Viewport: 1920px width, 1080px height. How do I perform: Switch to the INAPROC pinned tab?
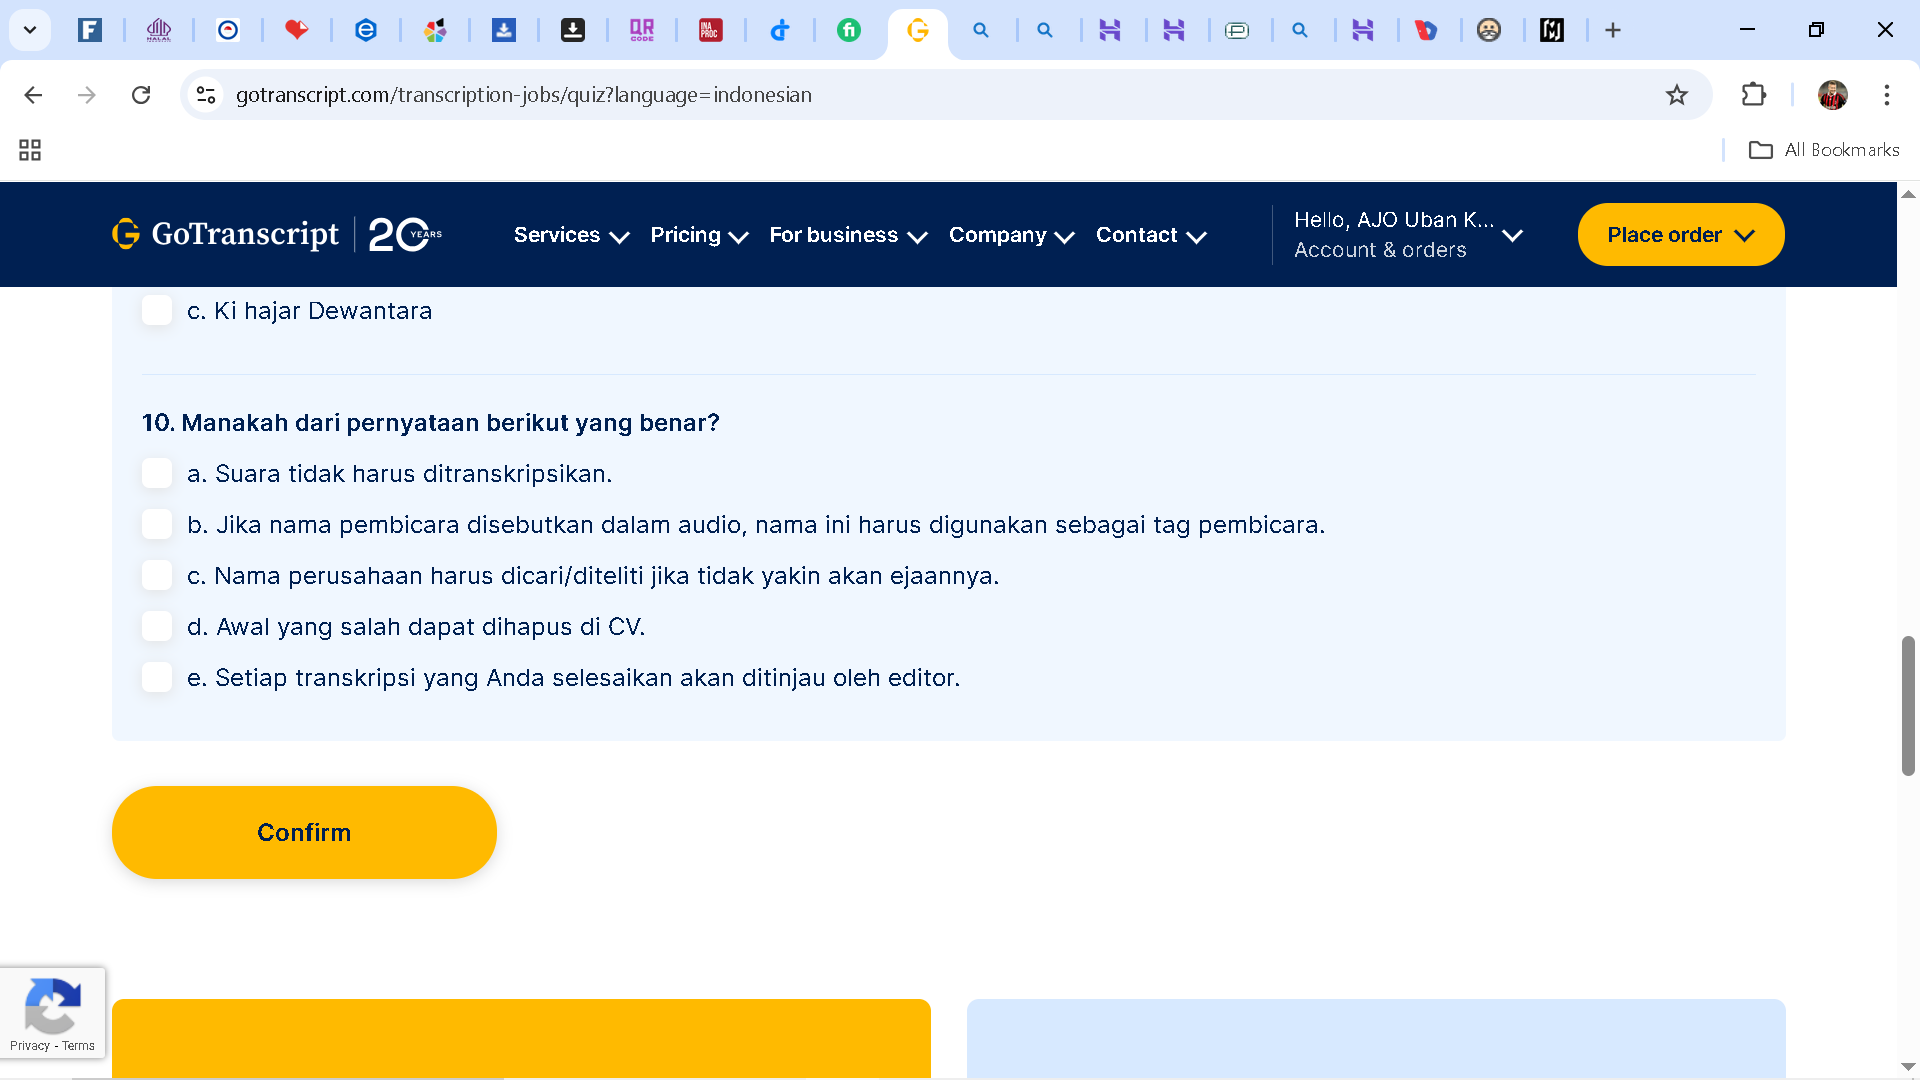click(x=711, y=30)
